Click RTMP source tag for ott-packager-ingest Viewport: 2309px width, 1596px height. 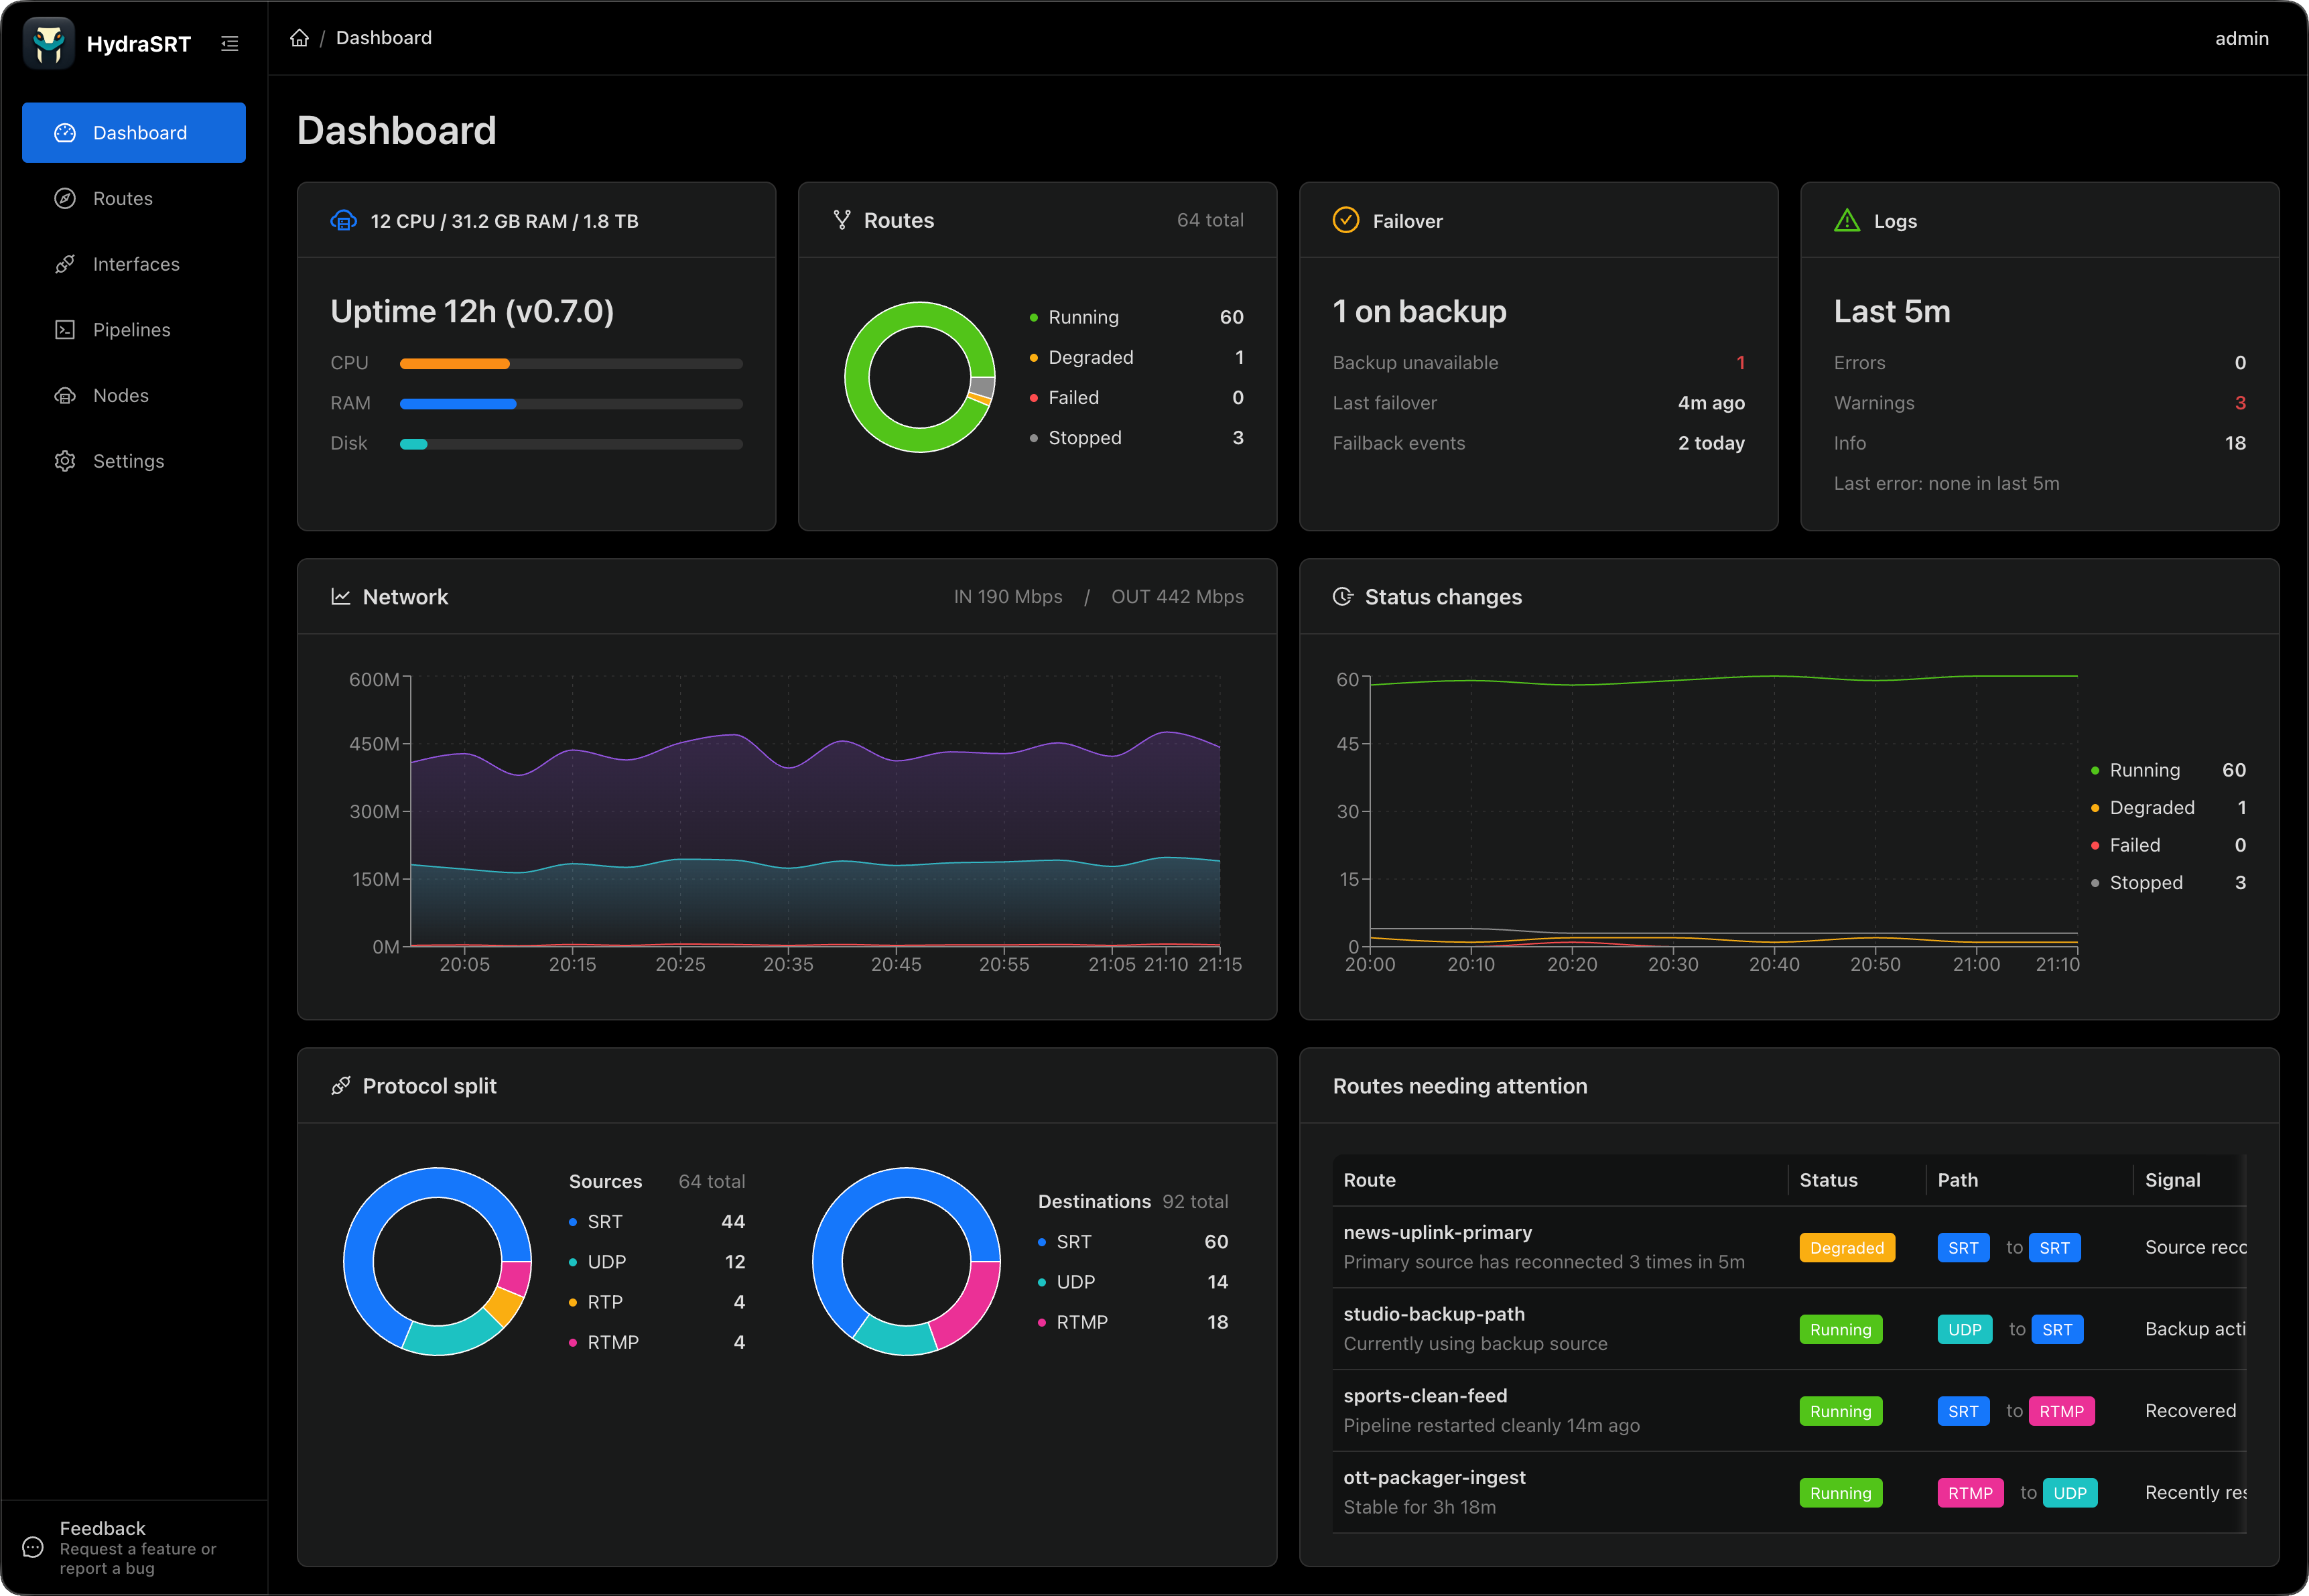(x=1970, y=1494)
